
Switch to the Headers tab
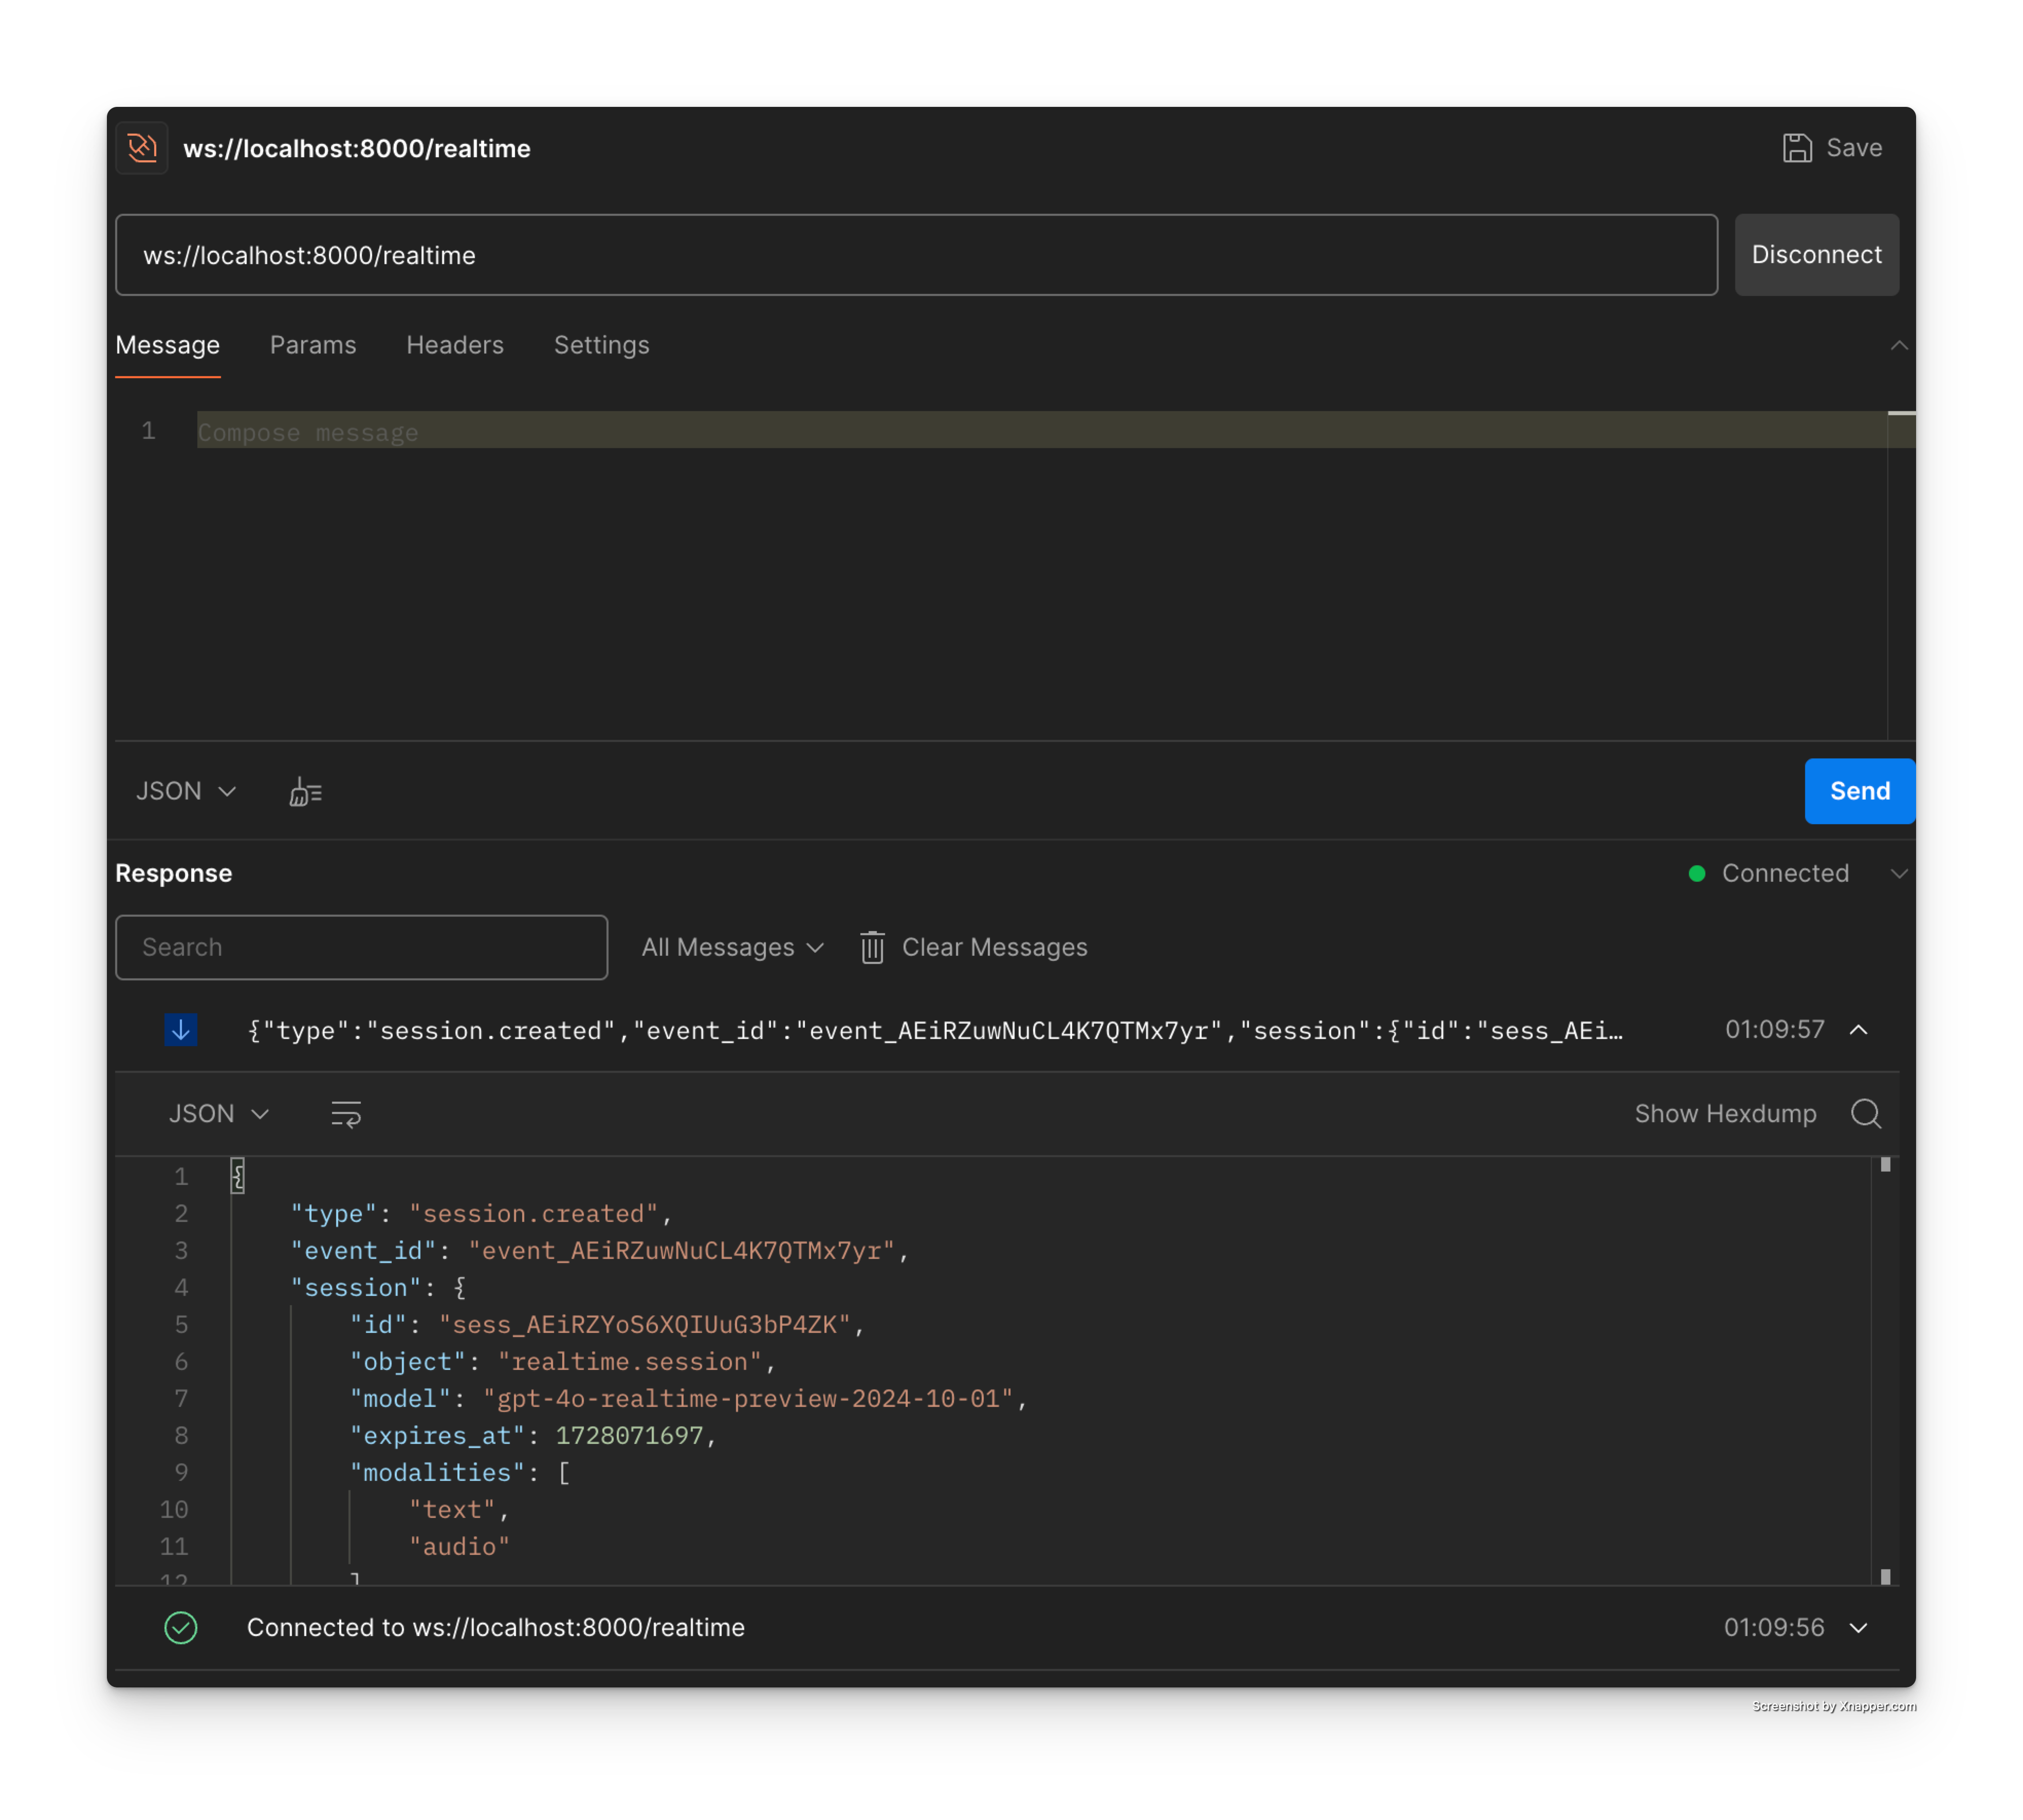(455, 345)
